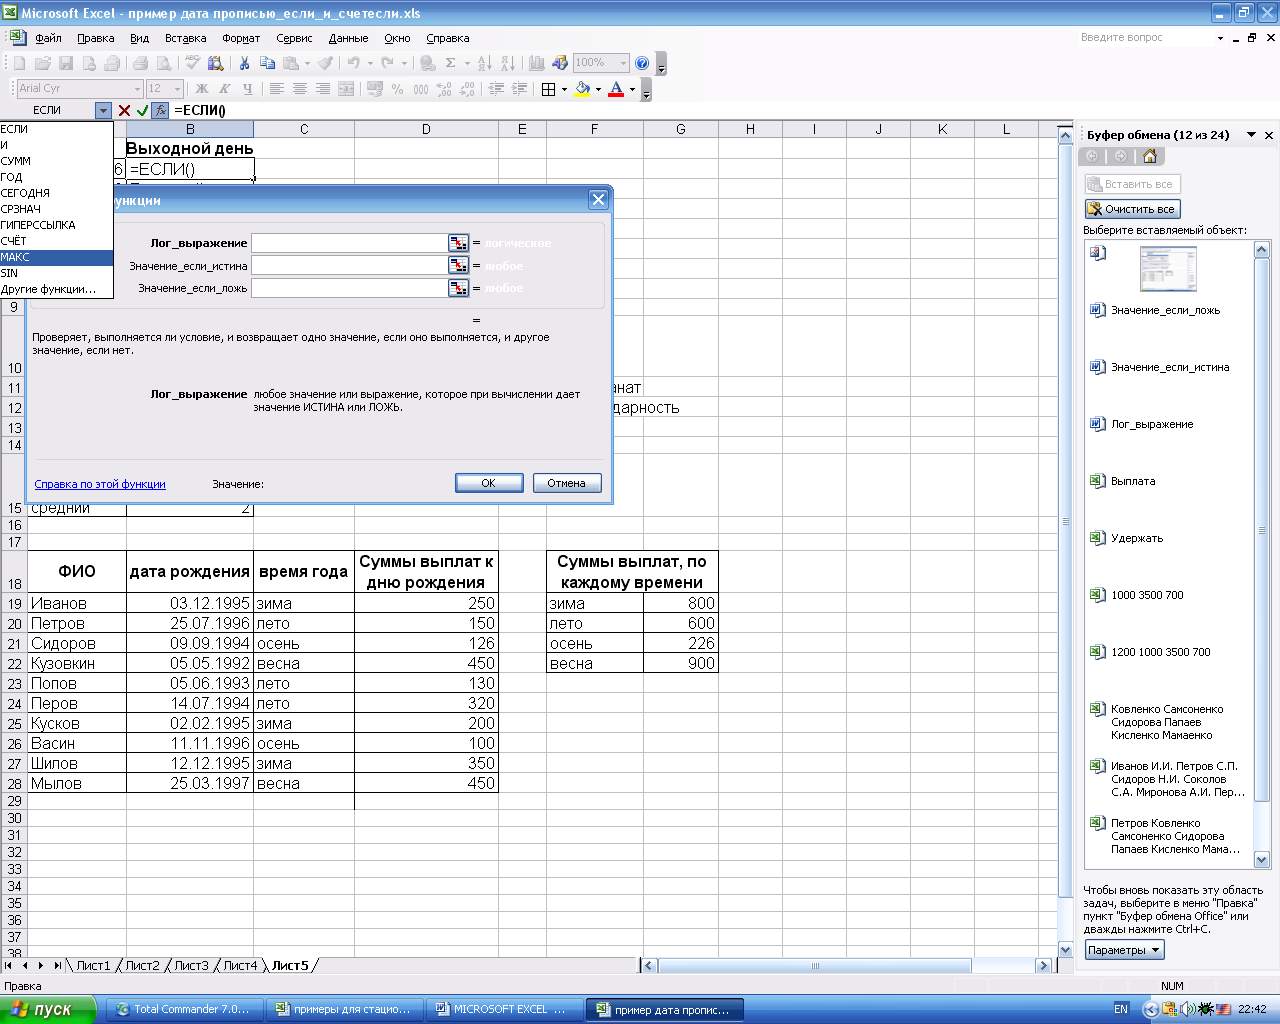Click the Decrease Decimal icon
The width and height of the screenshot is (1280, 1024).
coord(467,89)
